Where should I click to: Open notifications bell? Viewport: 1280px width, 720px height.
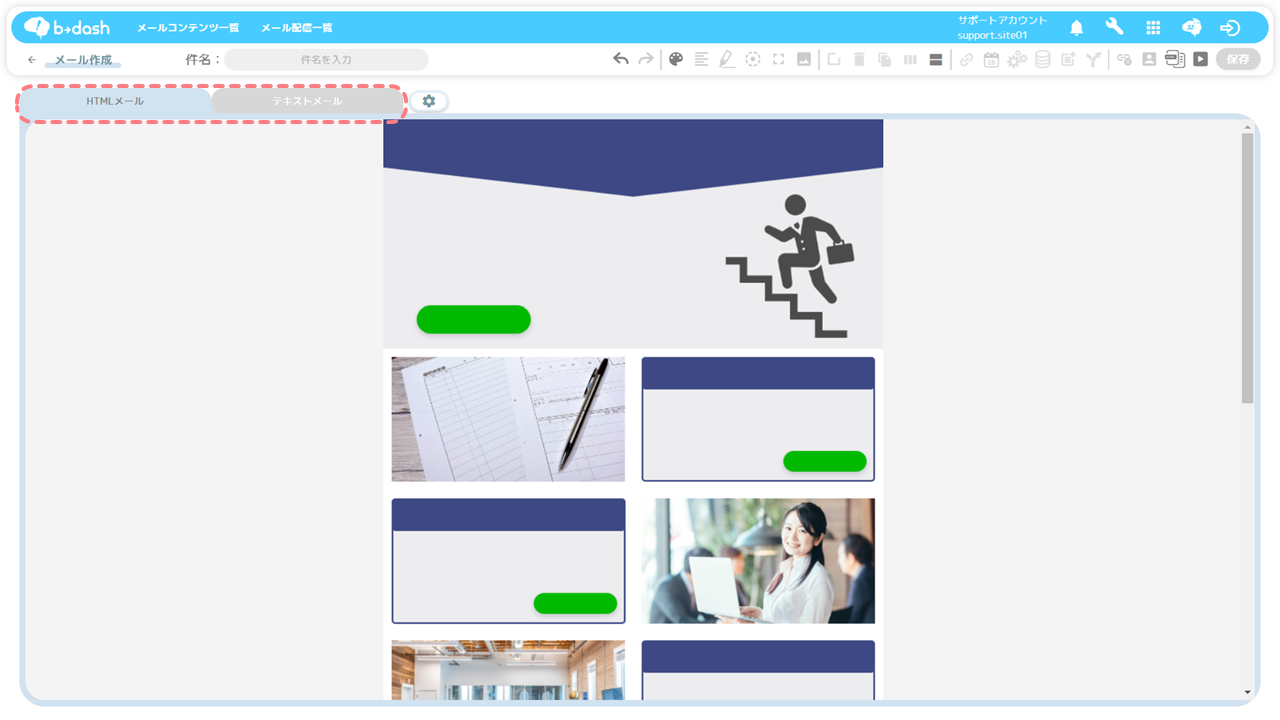1077,28
